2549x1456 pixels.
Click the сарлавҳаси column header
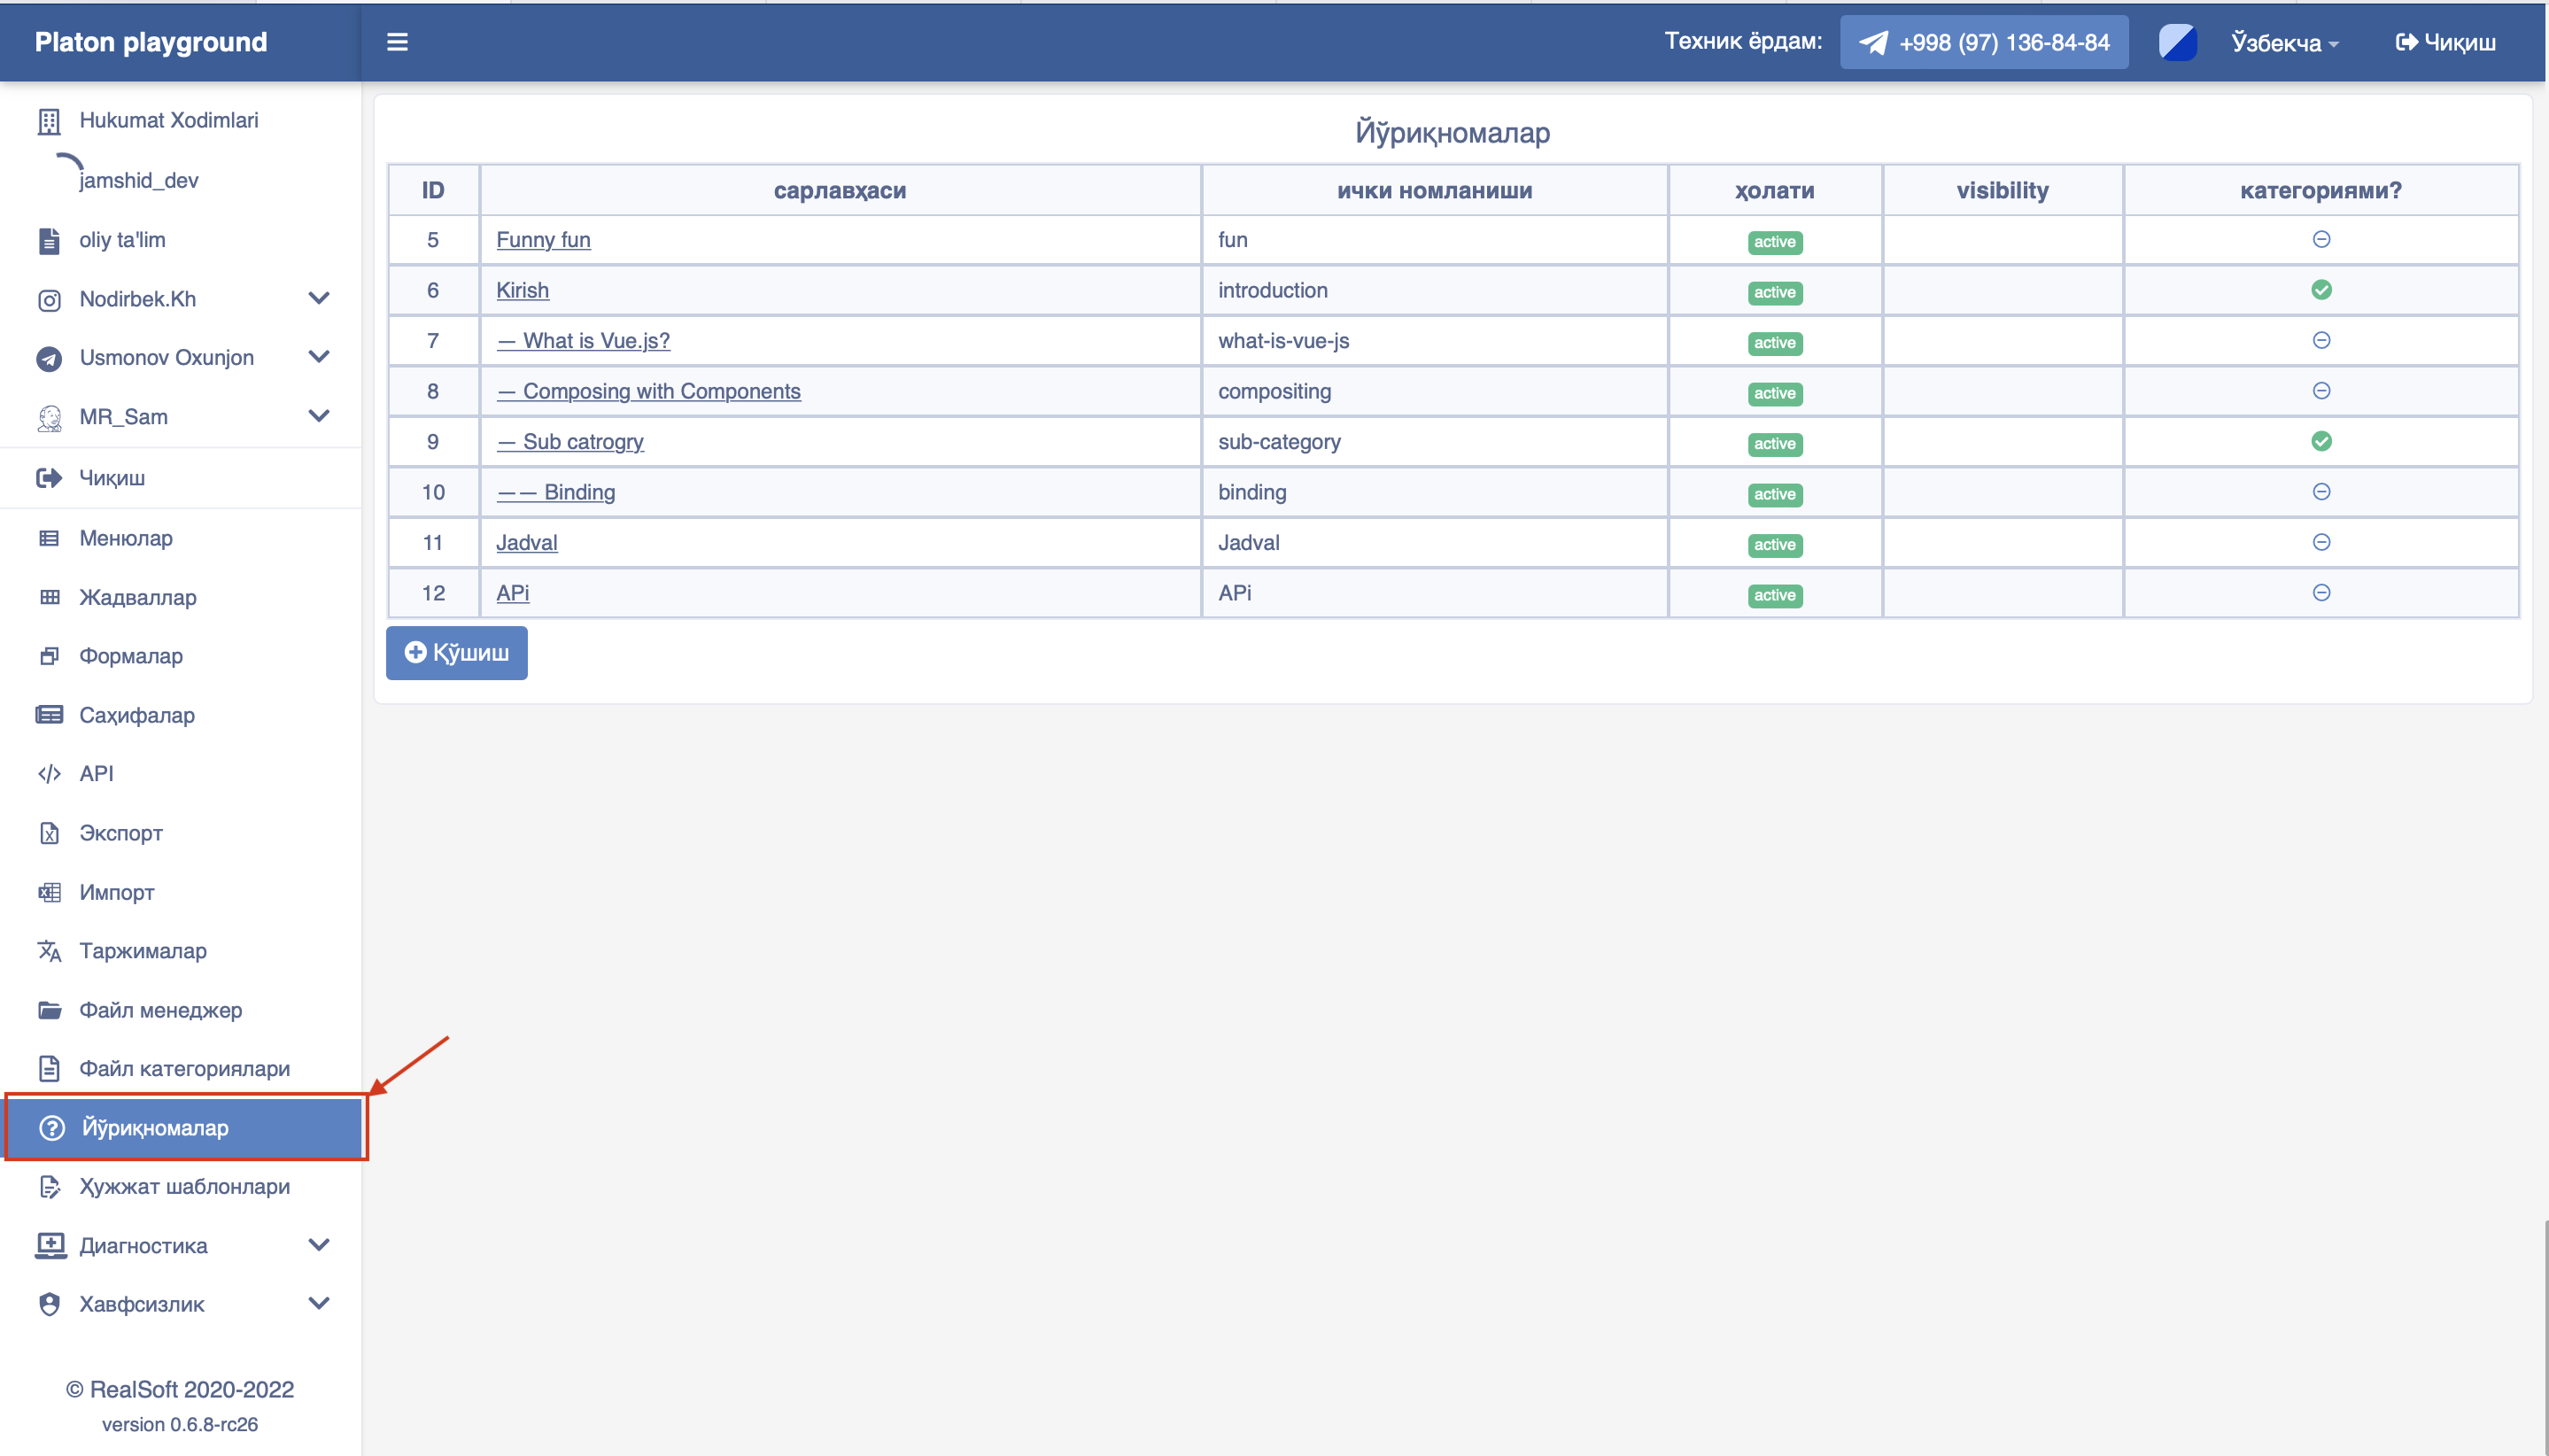(840, 190)
